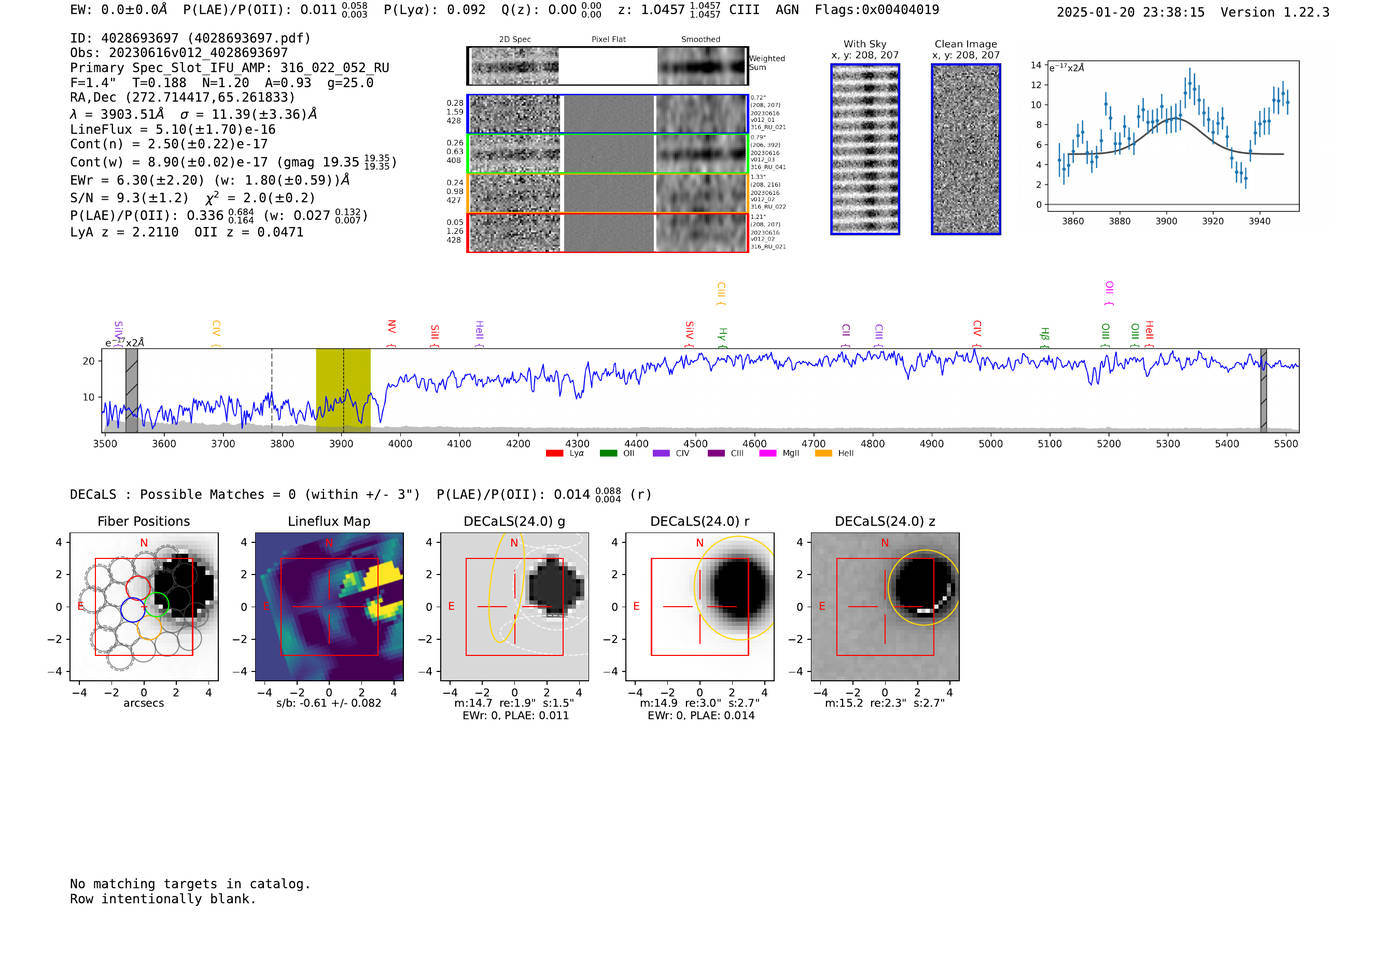Screen dimensions: 1400x953
Task: Click the z: 1.0457 header value
Action: [x=668, y=10]
